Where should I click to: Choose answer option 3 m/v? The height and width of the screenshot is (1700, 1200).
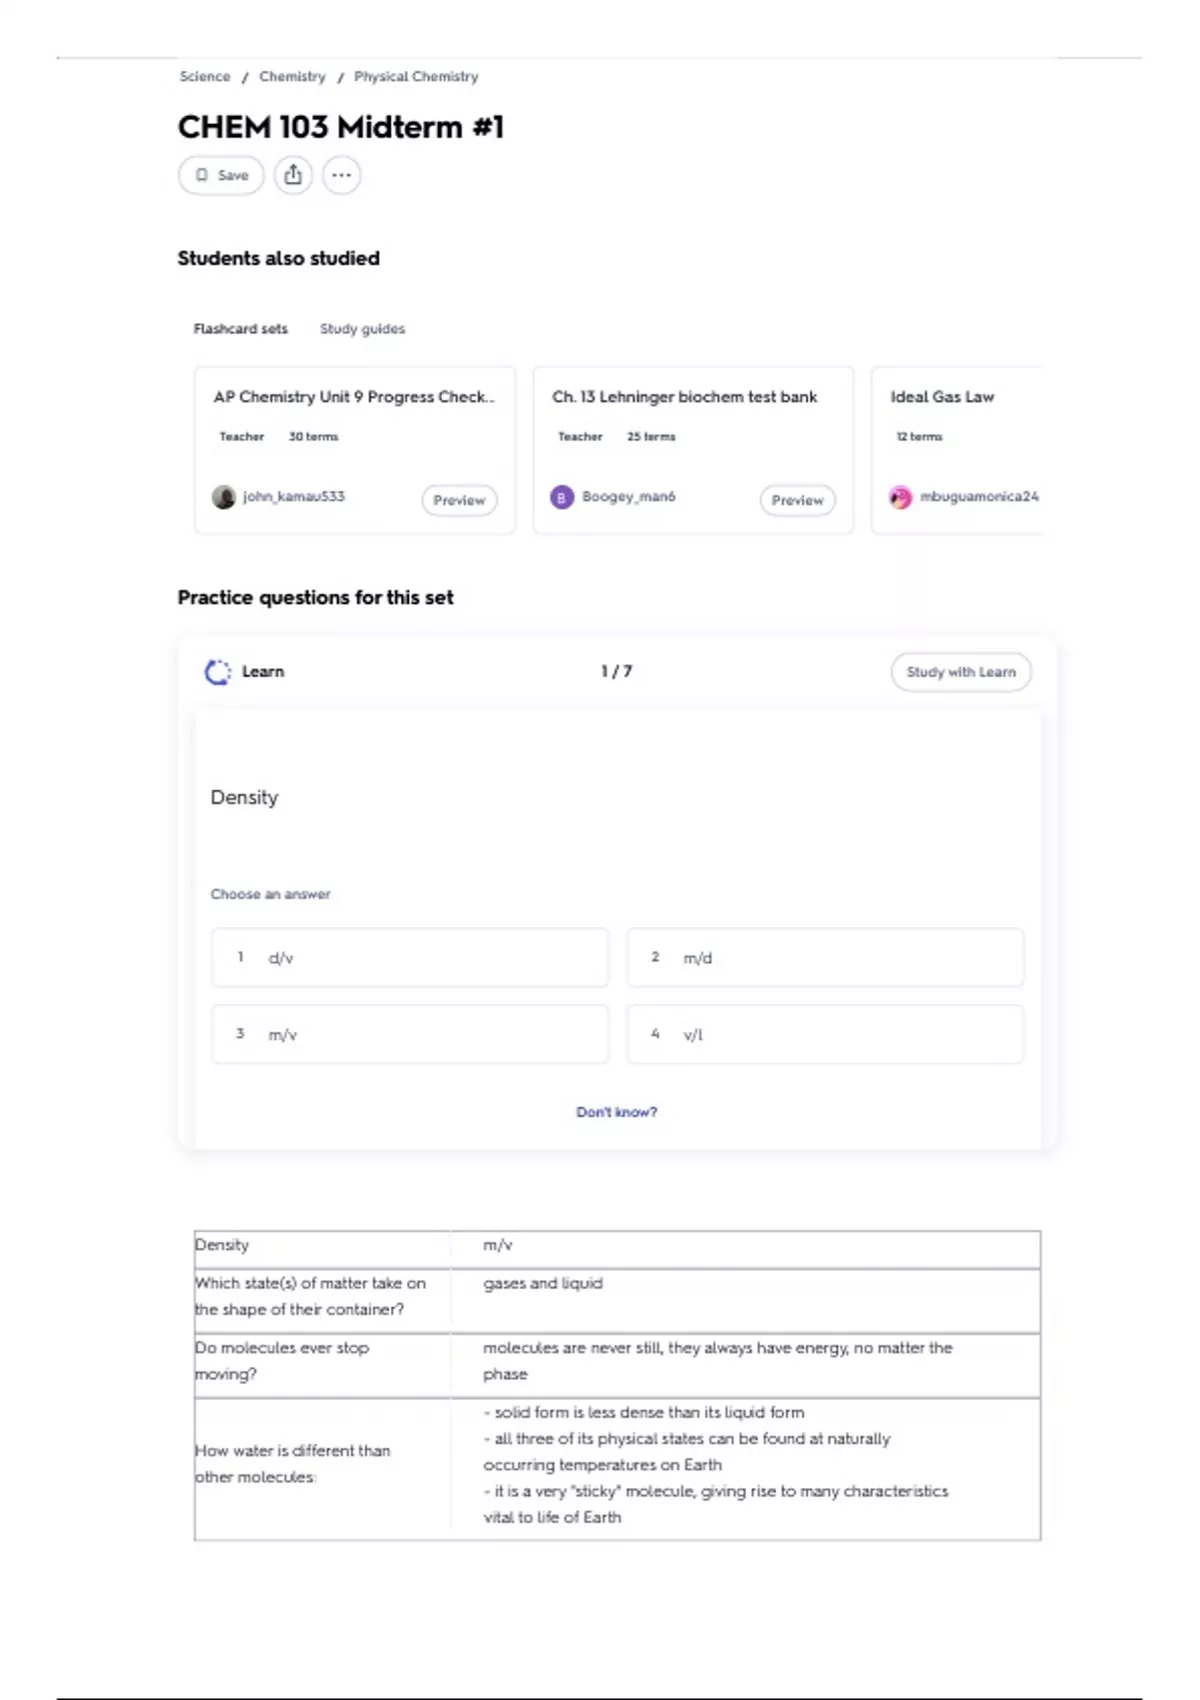pos(410,1034)
